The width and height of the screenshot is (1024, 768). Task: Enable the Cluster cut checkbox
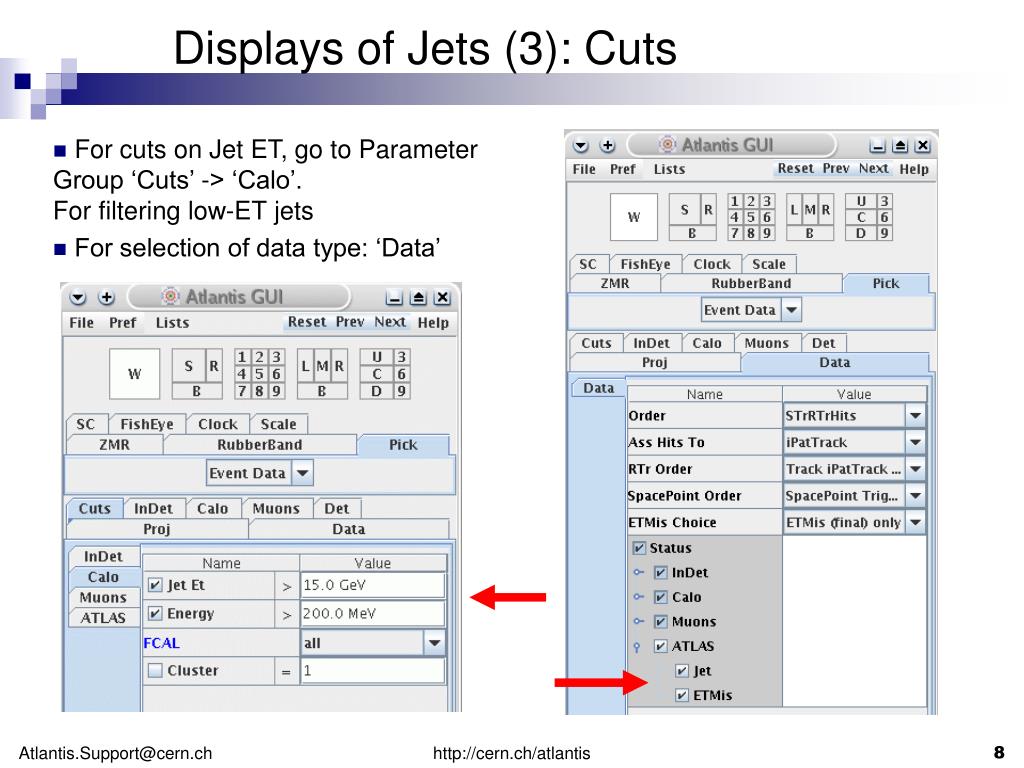(x=155, y=670)
